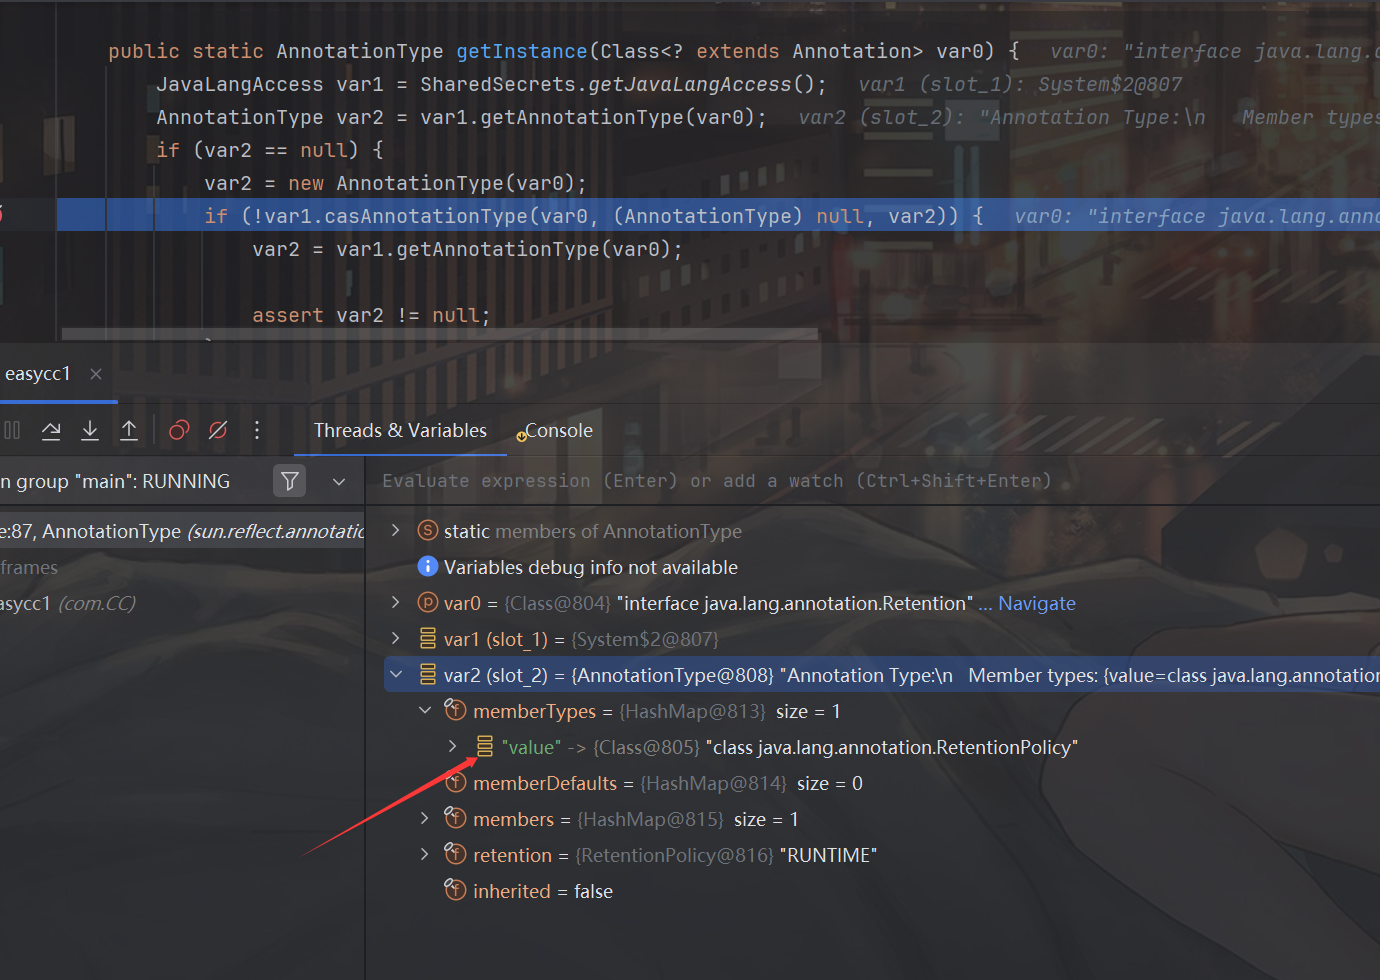Toggle the thread frames filter button
This screenshot has width=1380, height=980.
pyautogui.click(x=289, y=481)
